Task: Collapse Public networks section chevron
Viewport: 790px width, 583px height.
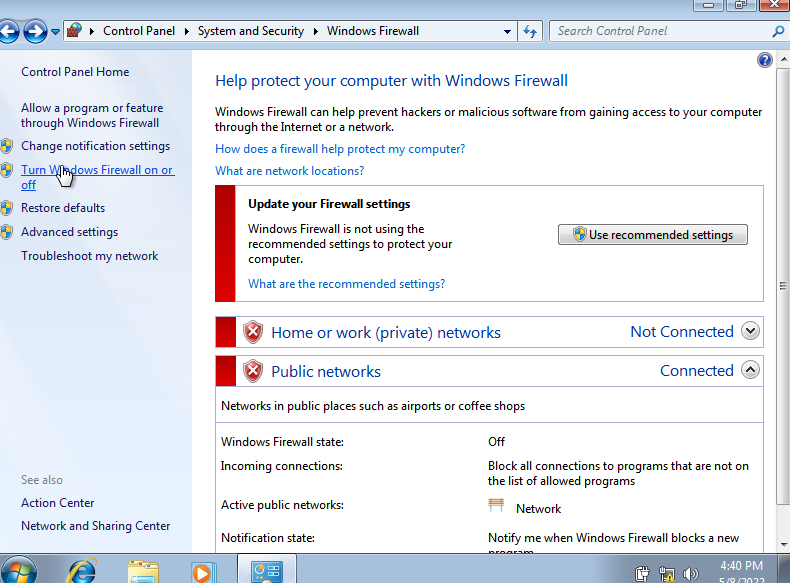Action: pos(750,370)
